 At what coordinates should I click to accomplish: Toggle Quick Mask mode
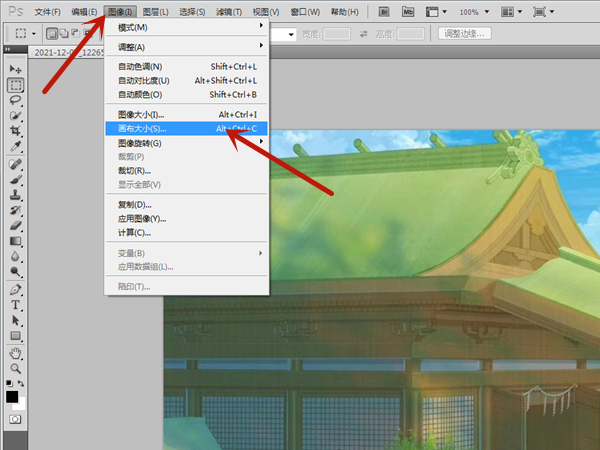point(15,419)
